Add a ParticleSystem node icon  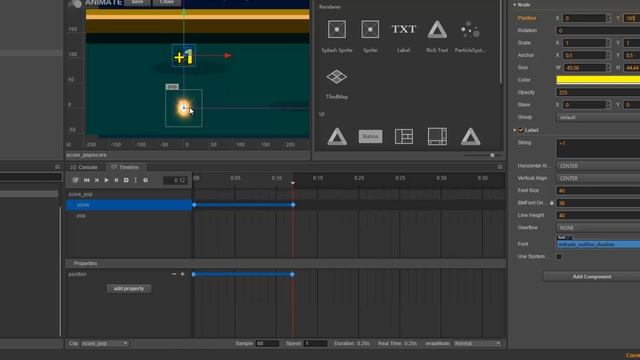[x=470, y=30]
